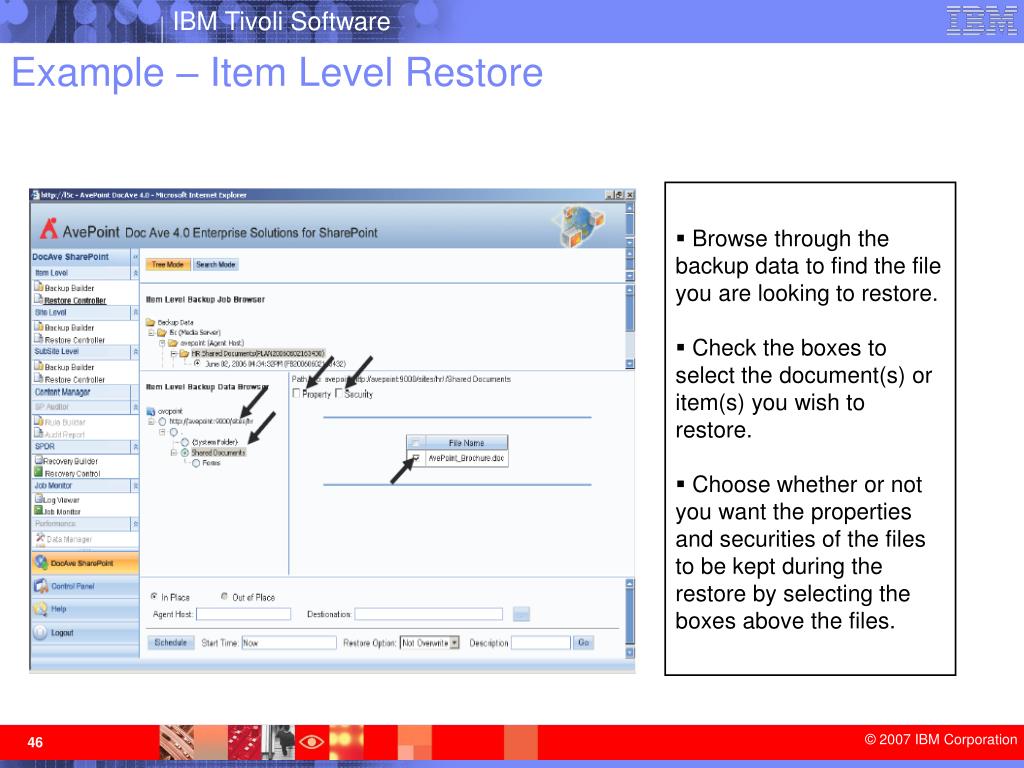This screenshot has height=768, width=1024.
Task: Select the In Place radio button
Action: coord(154,596)
